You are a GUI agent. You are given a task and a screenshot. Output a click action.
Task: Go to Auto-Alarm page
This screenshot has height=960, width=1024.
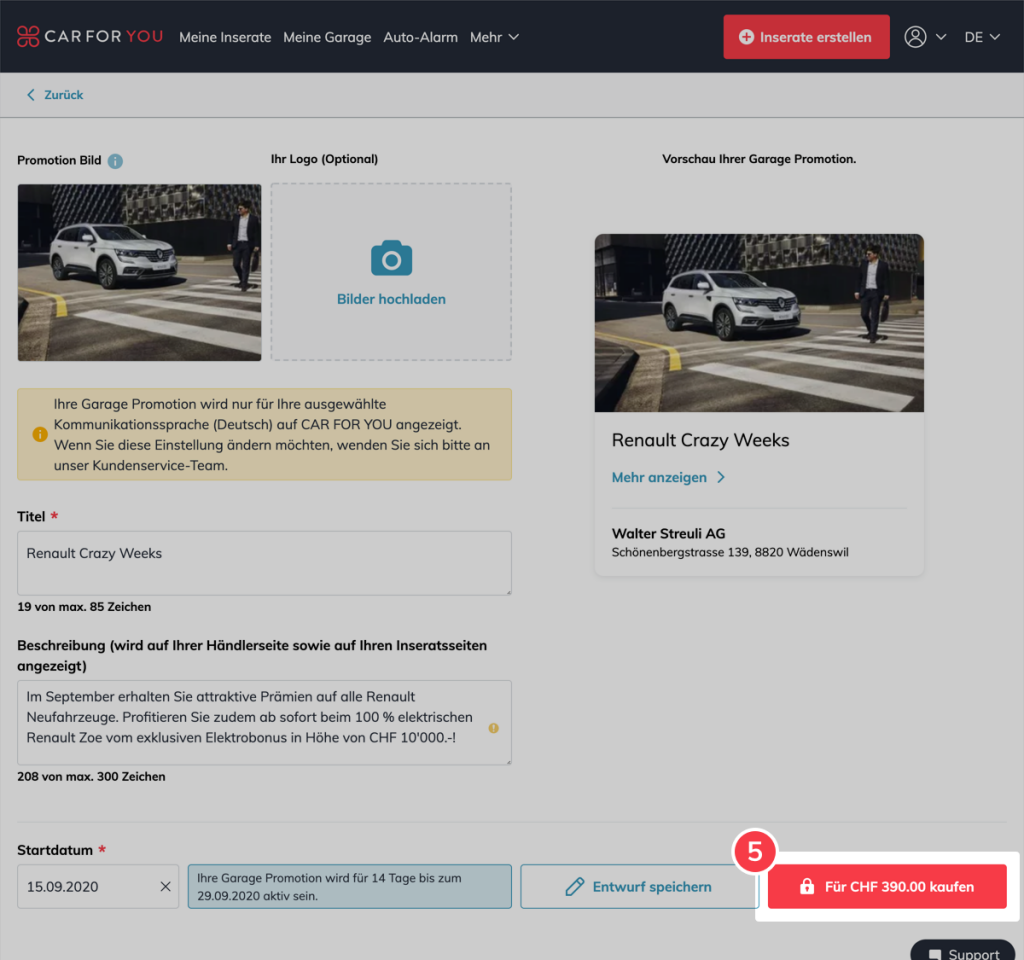(x=421, y=37)
